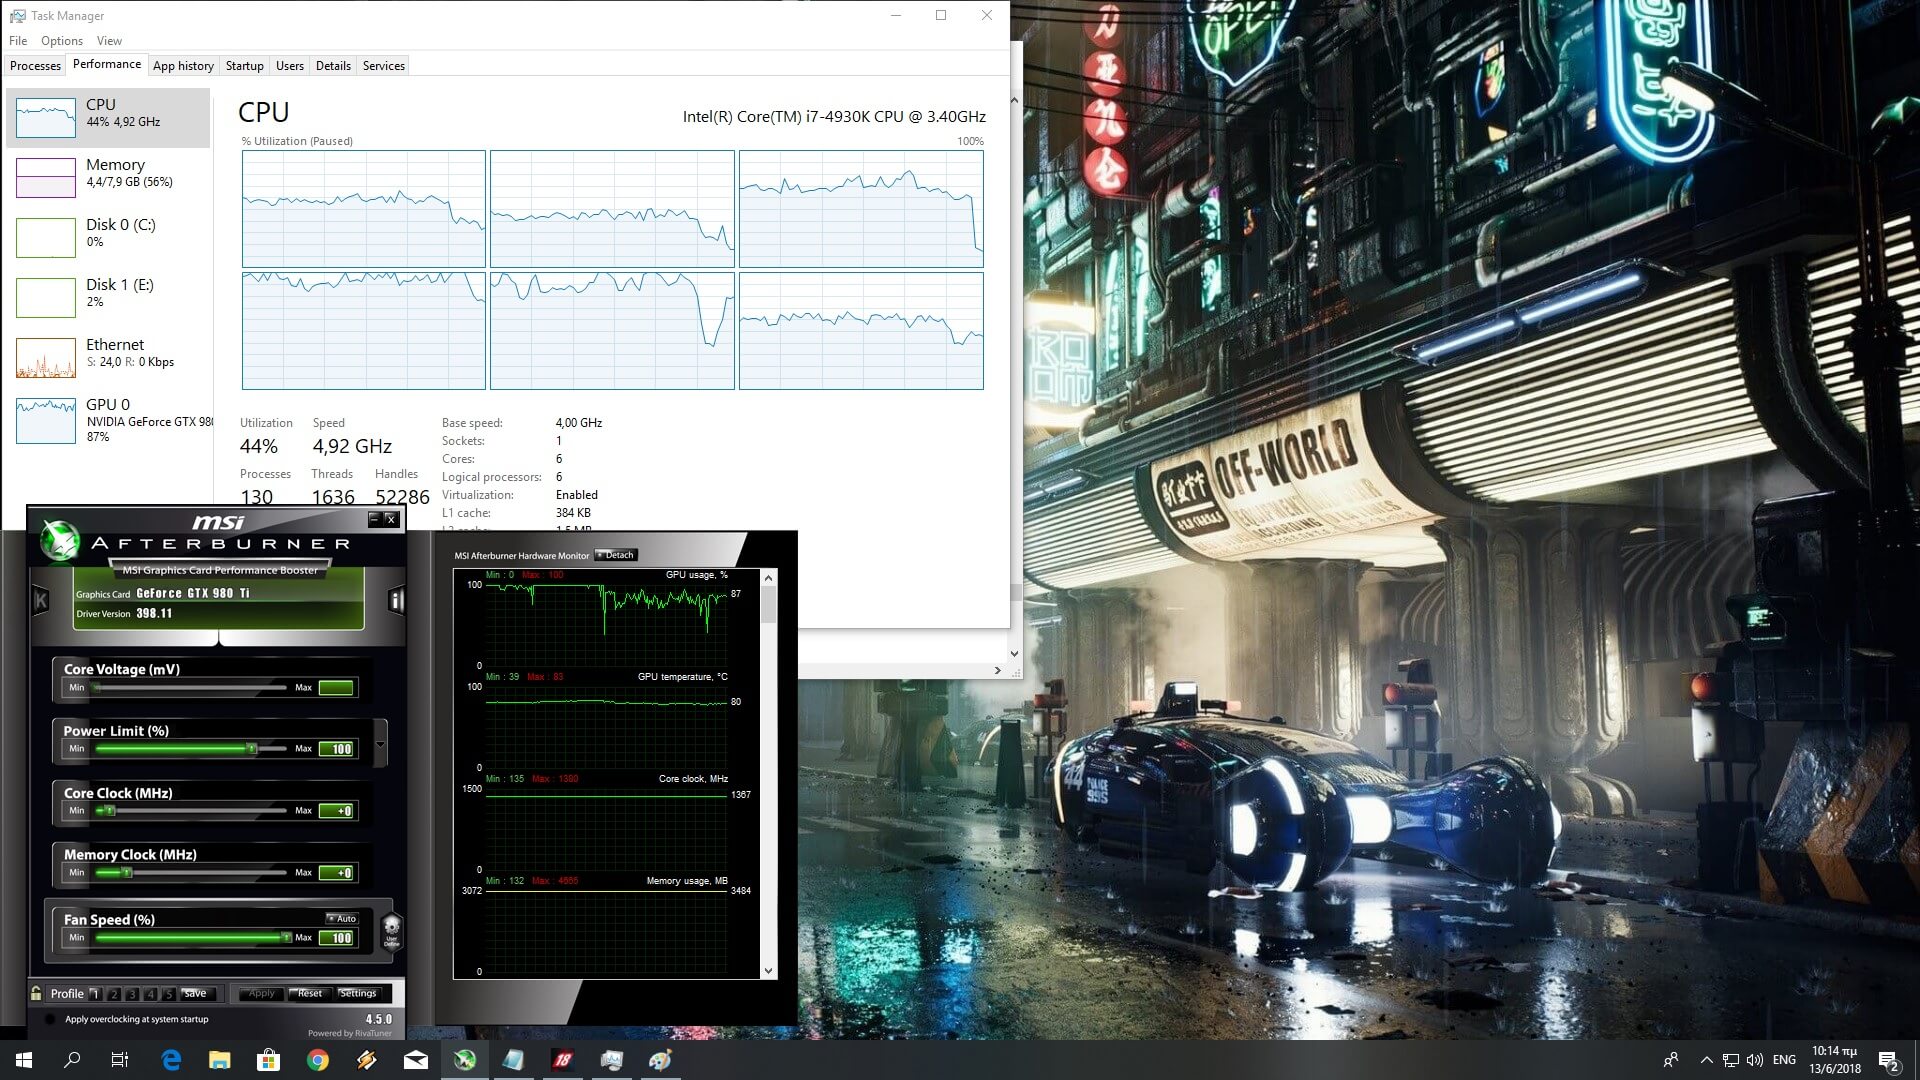Viewport: 1920px width, 1080px height.
Task: Open Chrome from the taskbar
Action: point(318,1060)
